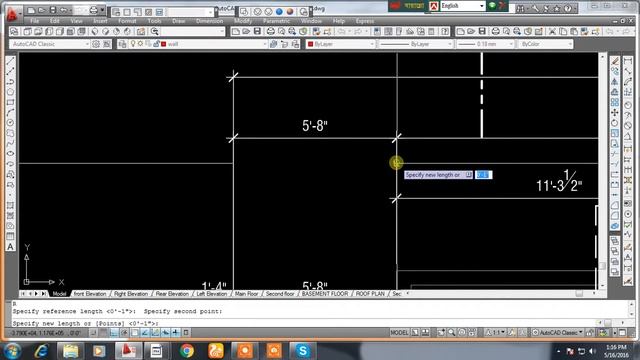Open the ByLayer color control dropdown
Viewport: 640px width, 360px height.
click(340, 44)
